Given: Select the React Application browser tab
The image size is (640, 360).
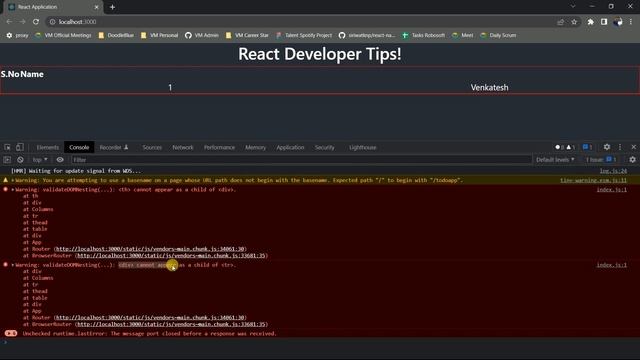Looking at the screenshot, I should point(54,7).
